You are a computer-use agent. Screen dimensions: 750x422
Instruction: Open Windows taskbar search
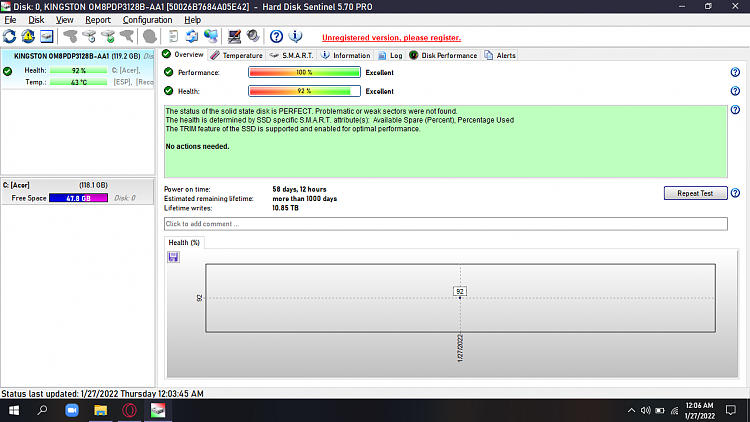click(43, 411)
